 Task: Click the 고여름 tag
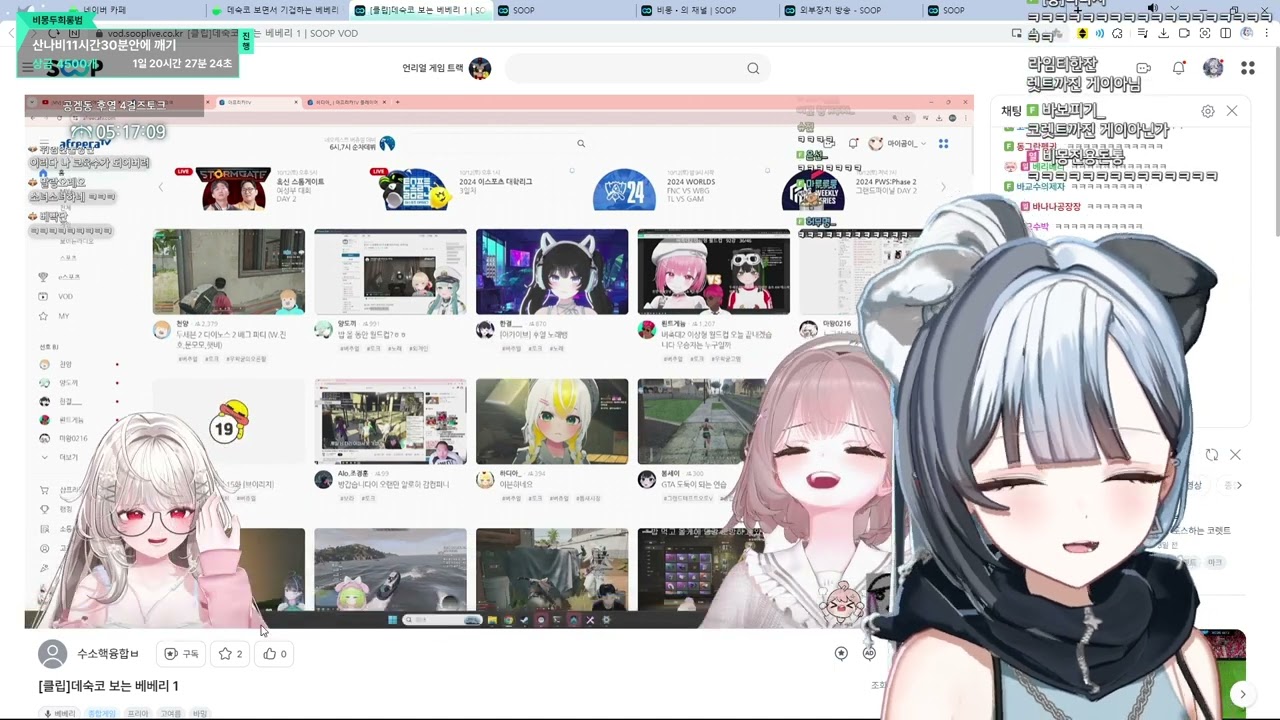click(170, 714)
